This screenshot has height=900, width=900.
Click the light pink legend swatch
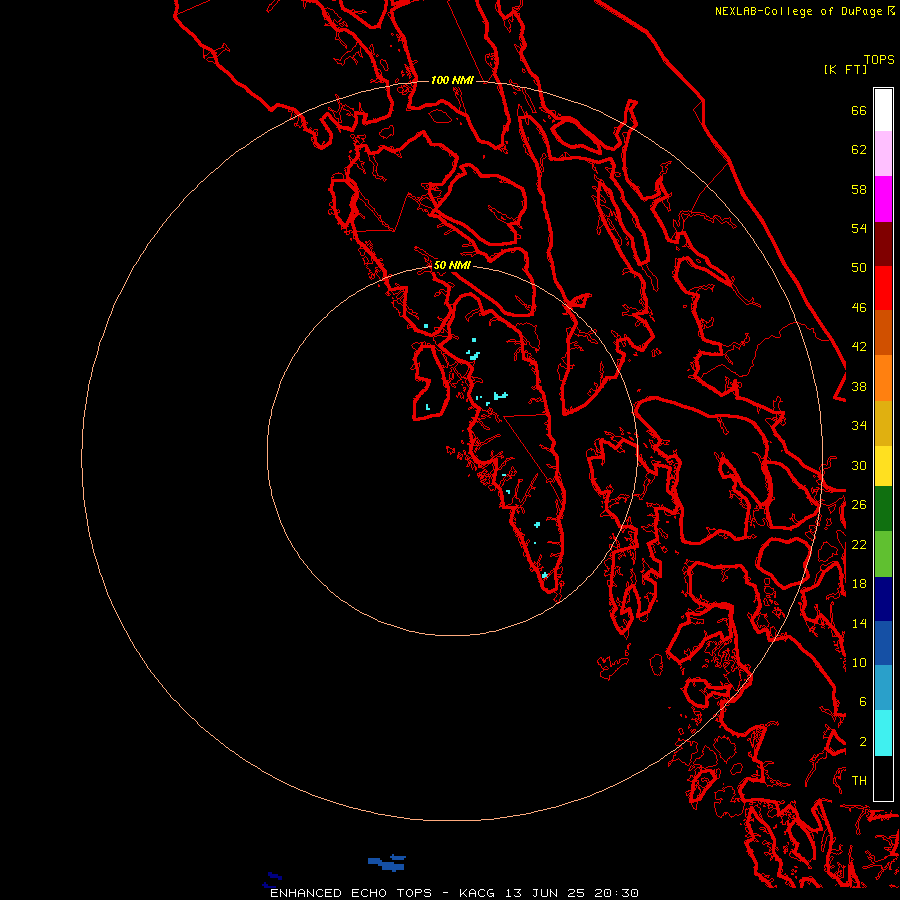coord(883,154)
